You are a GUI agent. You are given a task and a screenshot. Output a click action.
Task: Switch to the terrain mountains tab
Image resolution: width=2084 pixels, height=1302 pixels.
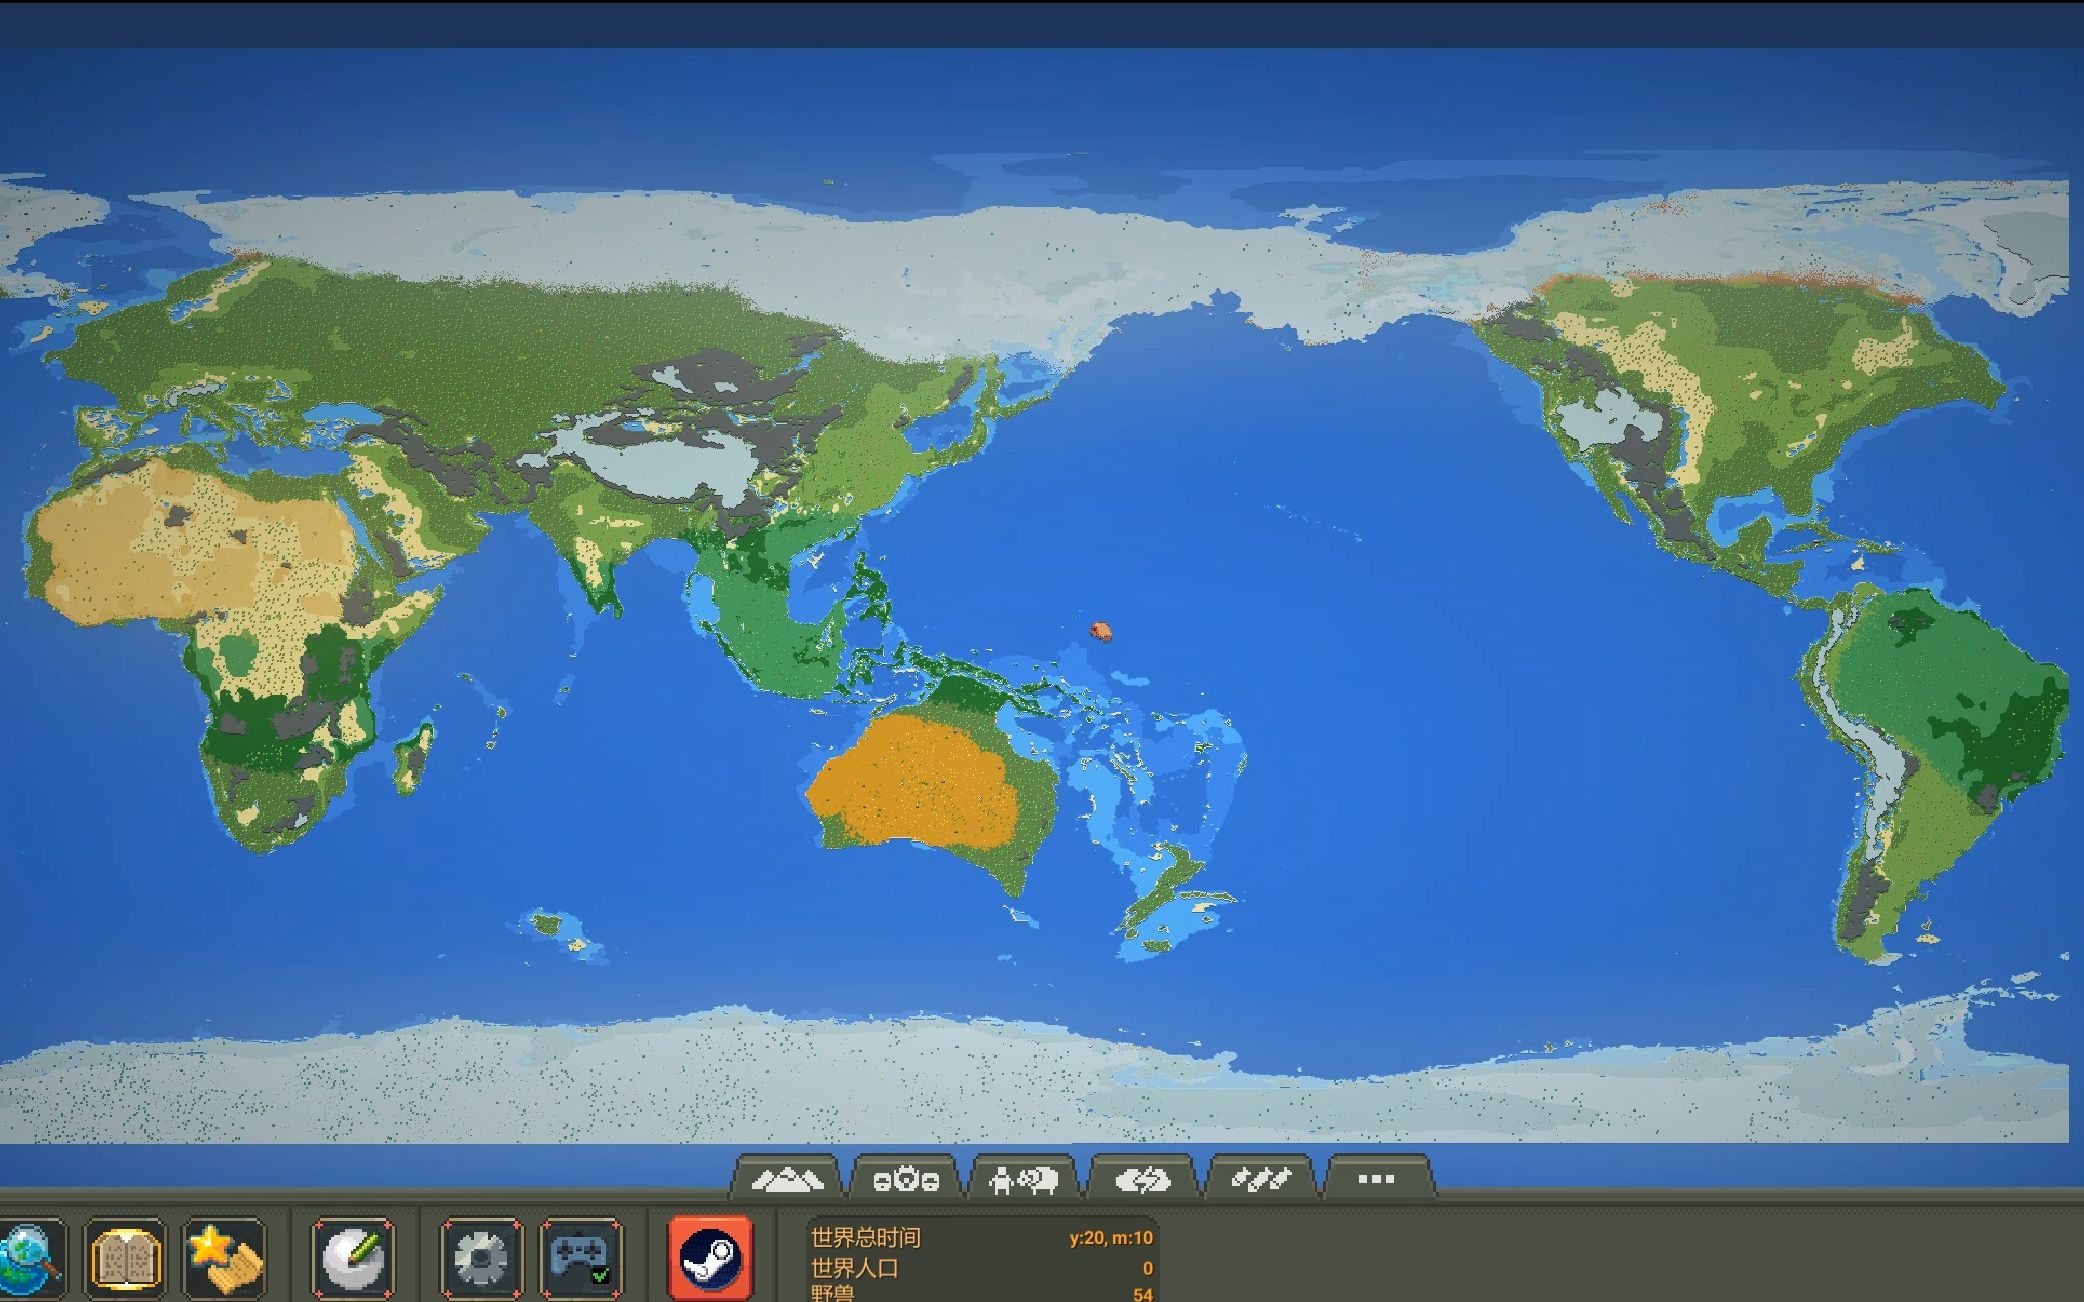click(x=787, y=1180)
